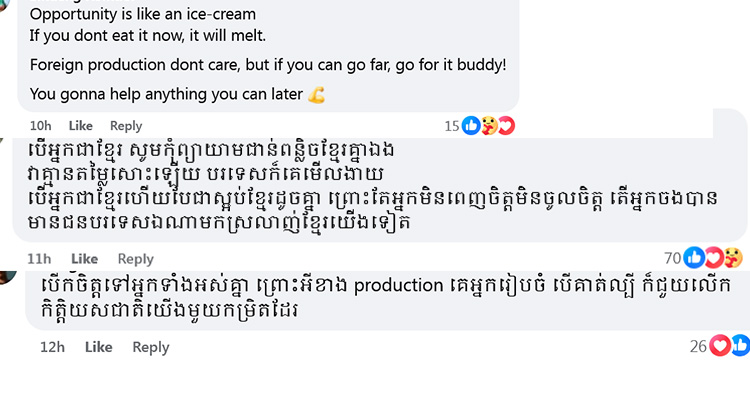Click the heart reaction next to the 26 count
This screenshot has width=750, height=393.
coord(719,346)
